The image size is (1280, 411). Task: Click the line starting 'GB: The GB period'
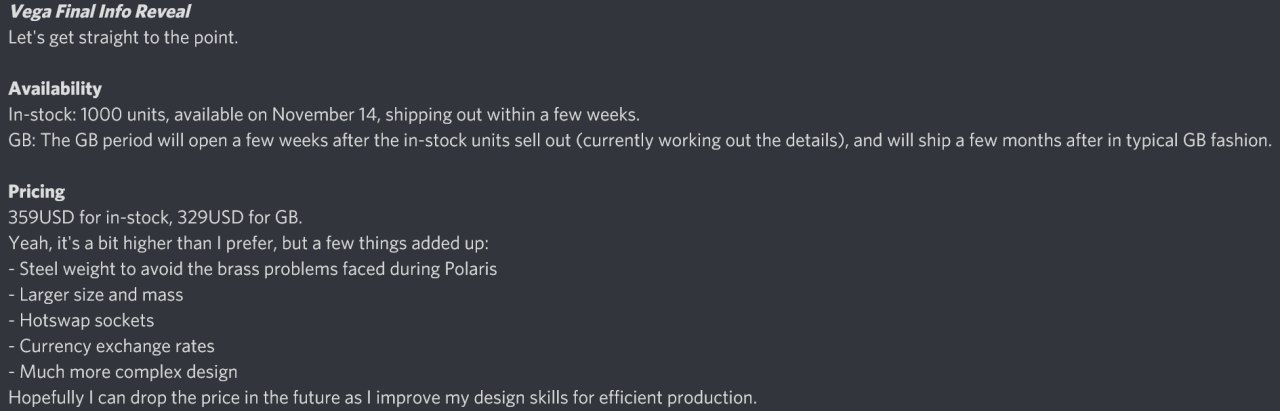click(x=640, y=140)
